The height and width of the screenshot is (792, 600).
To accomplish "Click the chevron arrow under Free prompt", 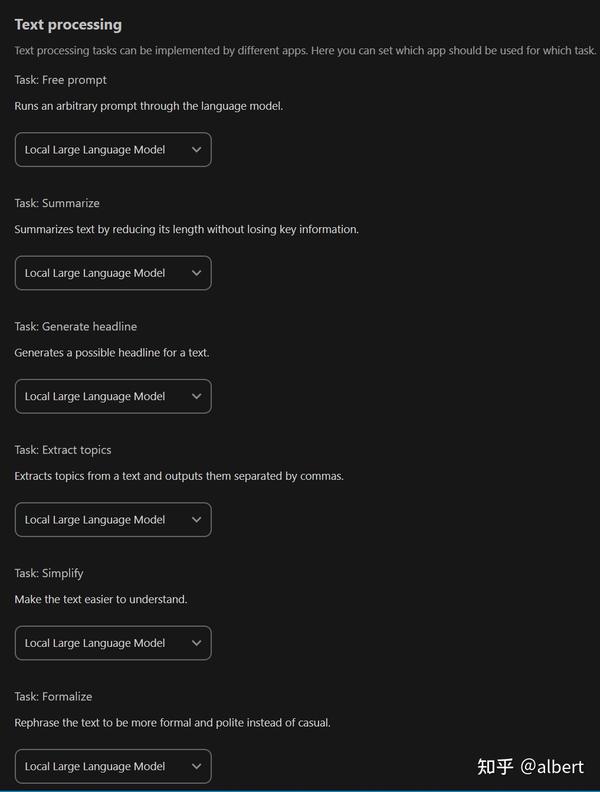I will coord(196,150).
